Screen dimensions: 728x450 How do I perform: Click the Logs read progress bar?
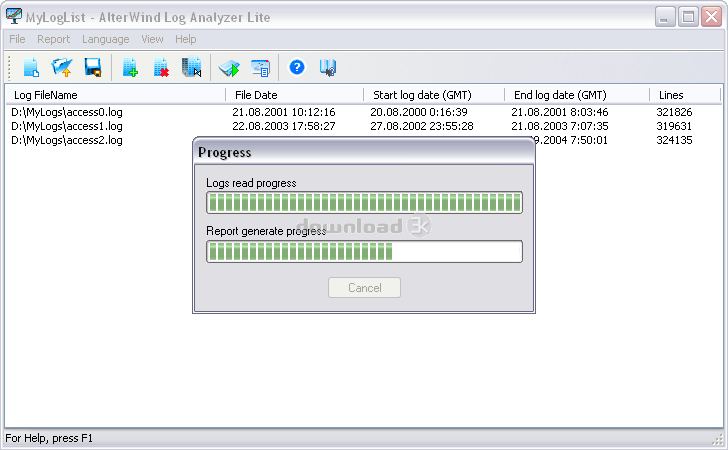tap(364, 203)
